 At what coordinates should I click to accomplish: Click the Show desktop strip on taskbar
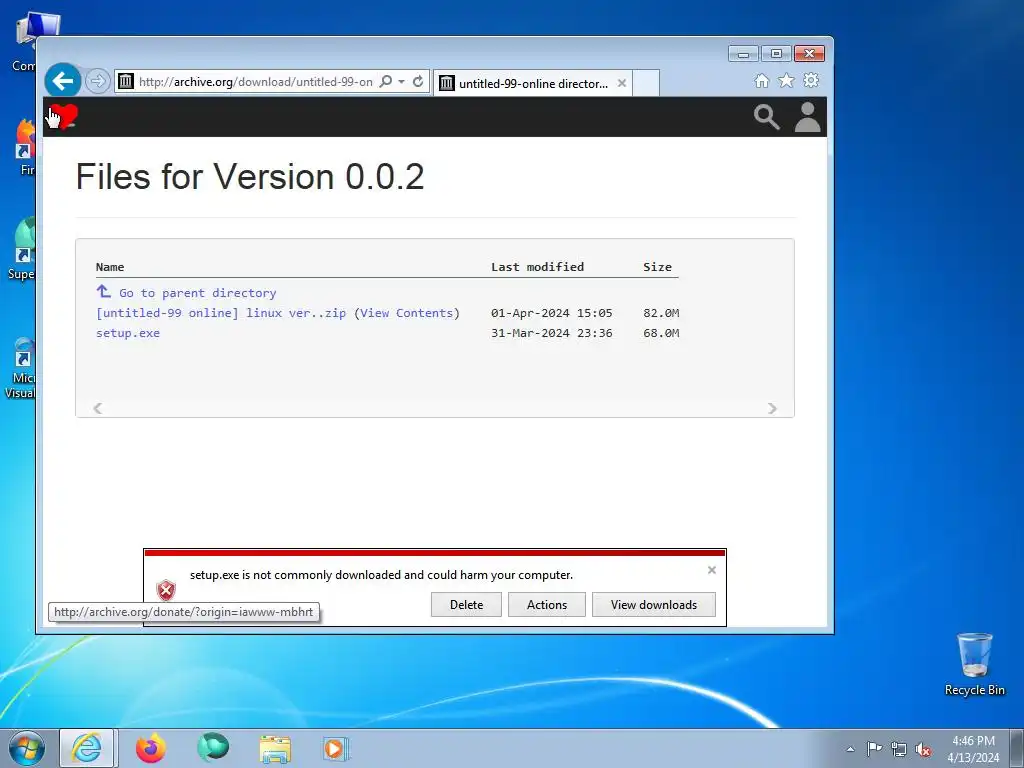[1017, 748]
